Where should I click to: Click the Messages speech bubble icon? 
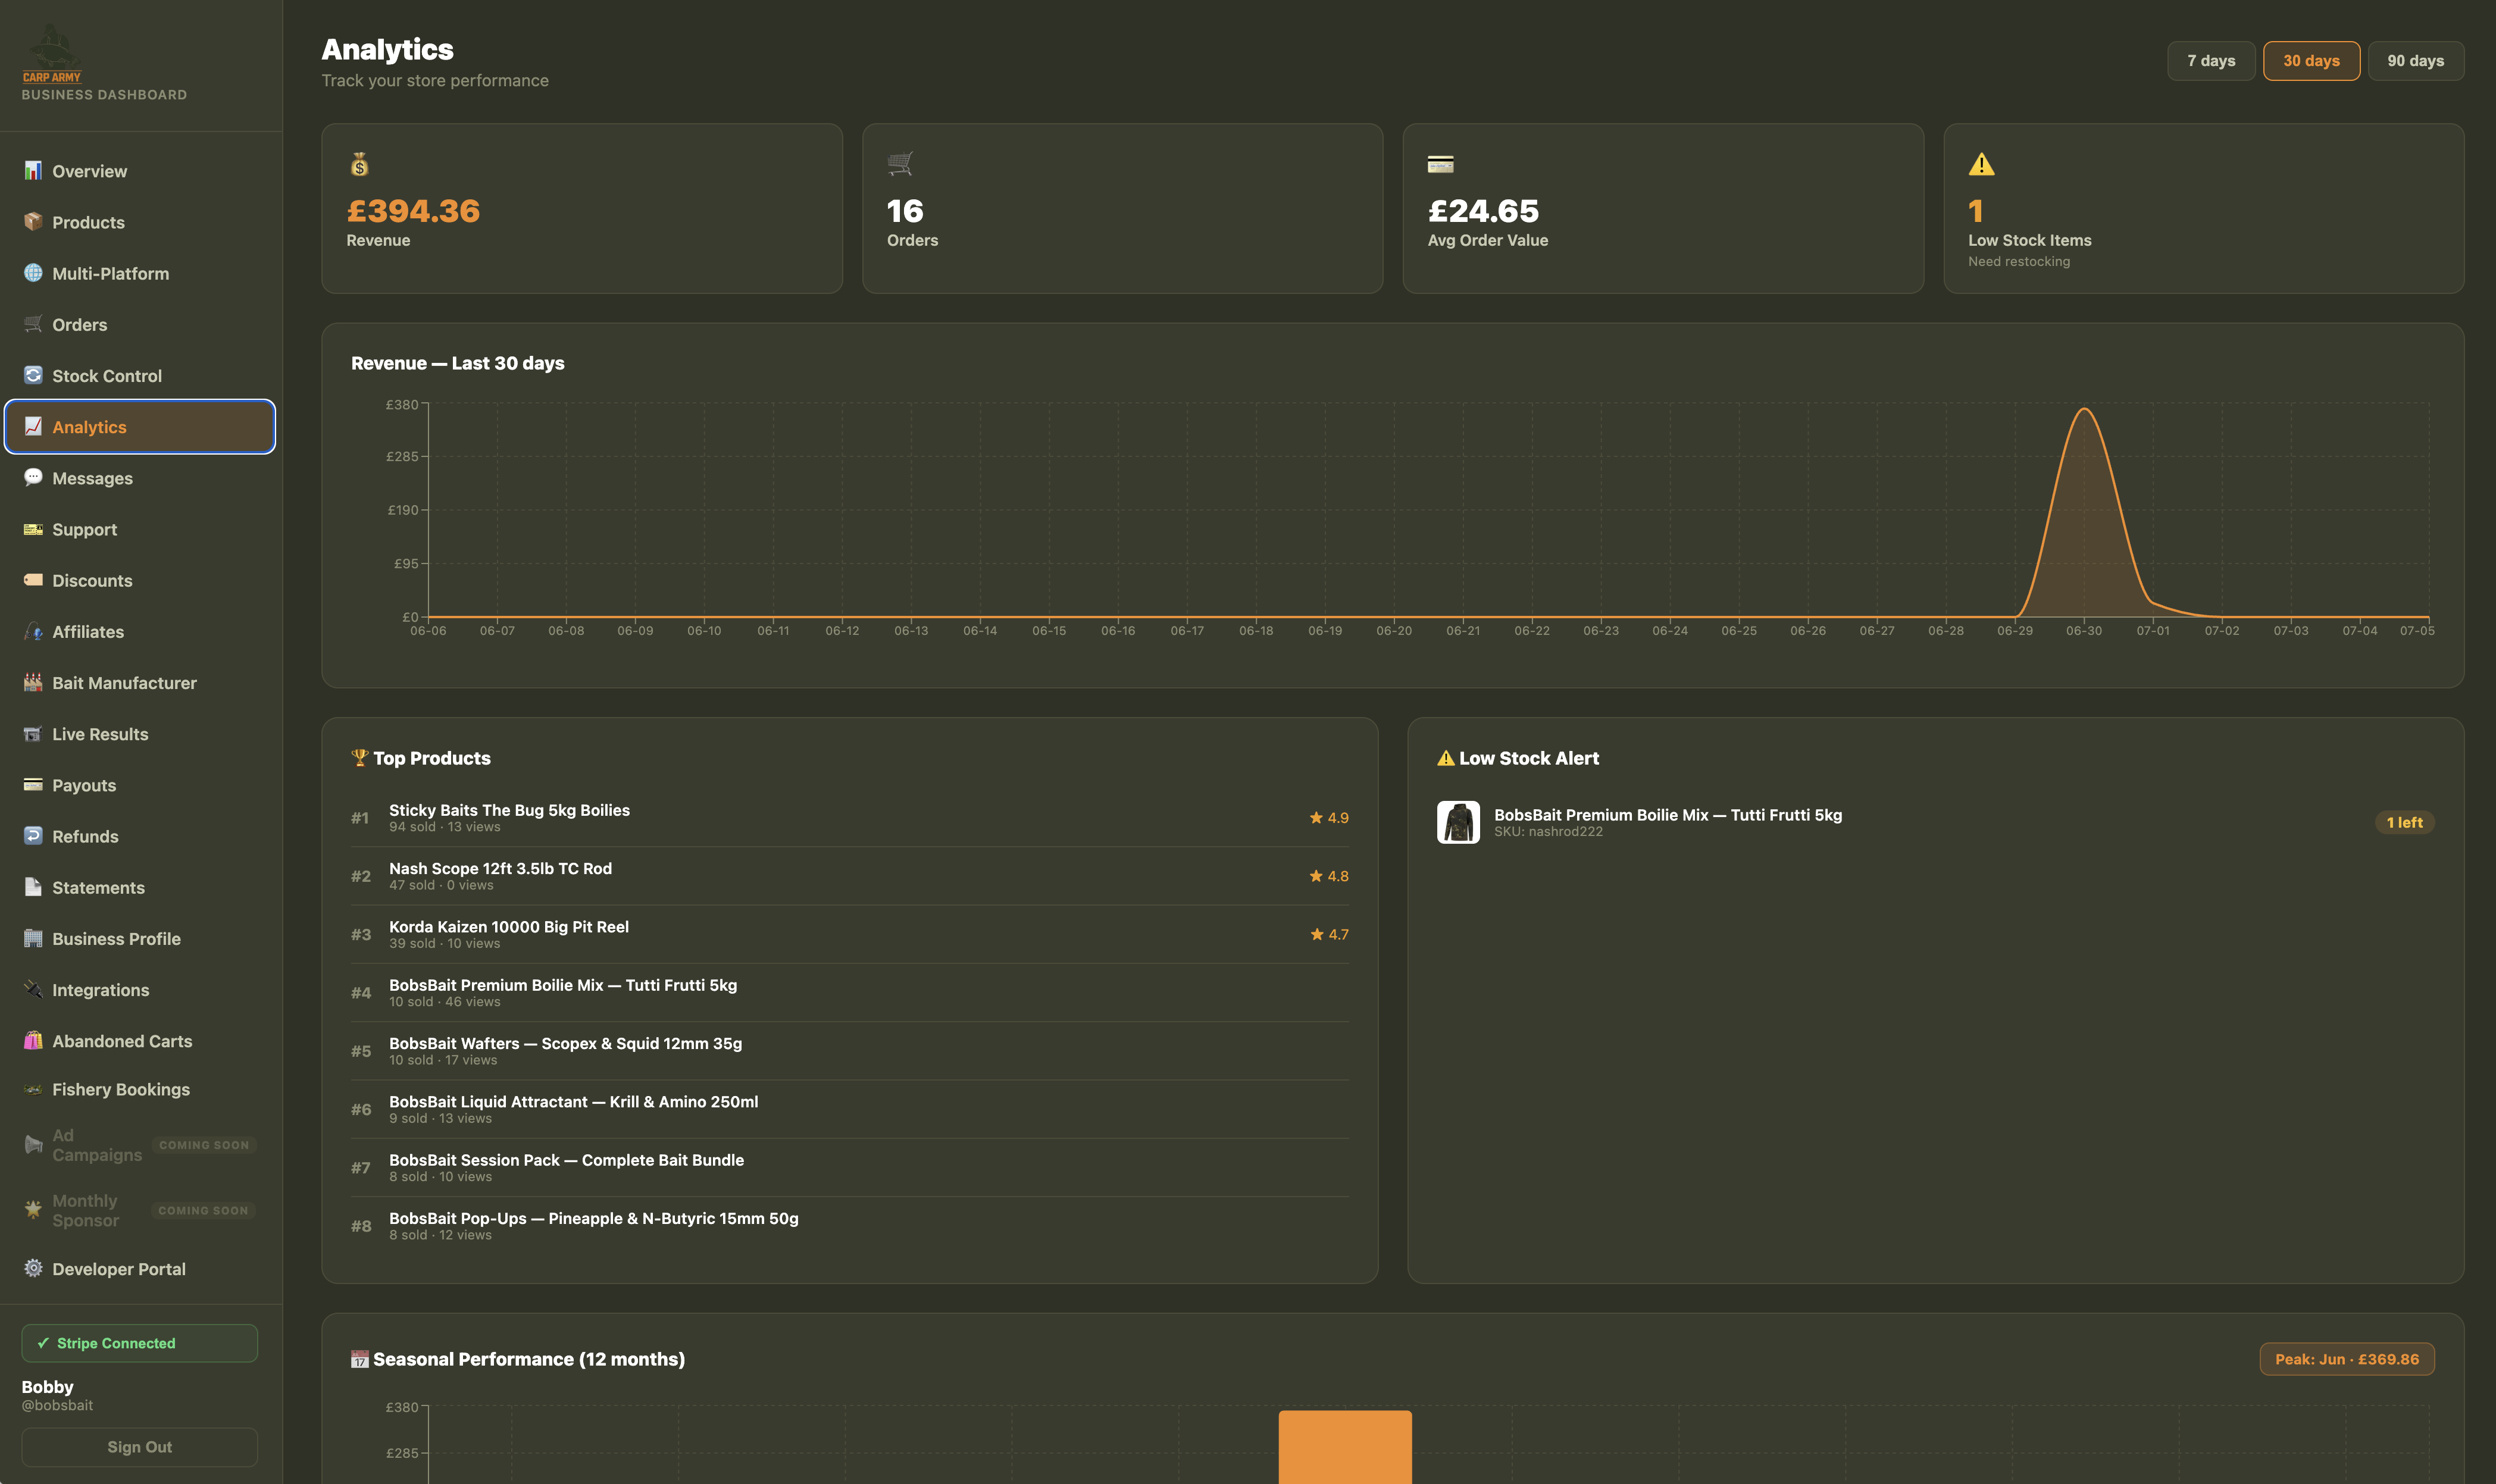pos(33,478)
